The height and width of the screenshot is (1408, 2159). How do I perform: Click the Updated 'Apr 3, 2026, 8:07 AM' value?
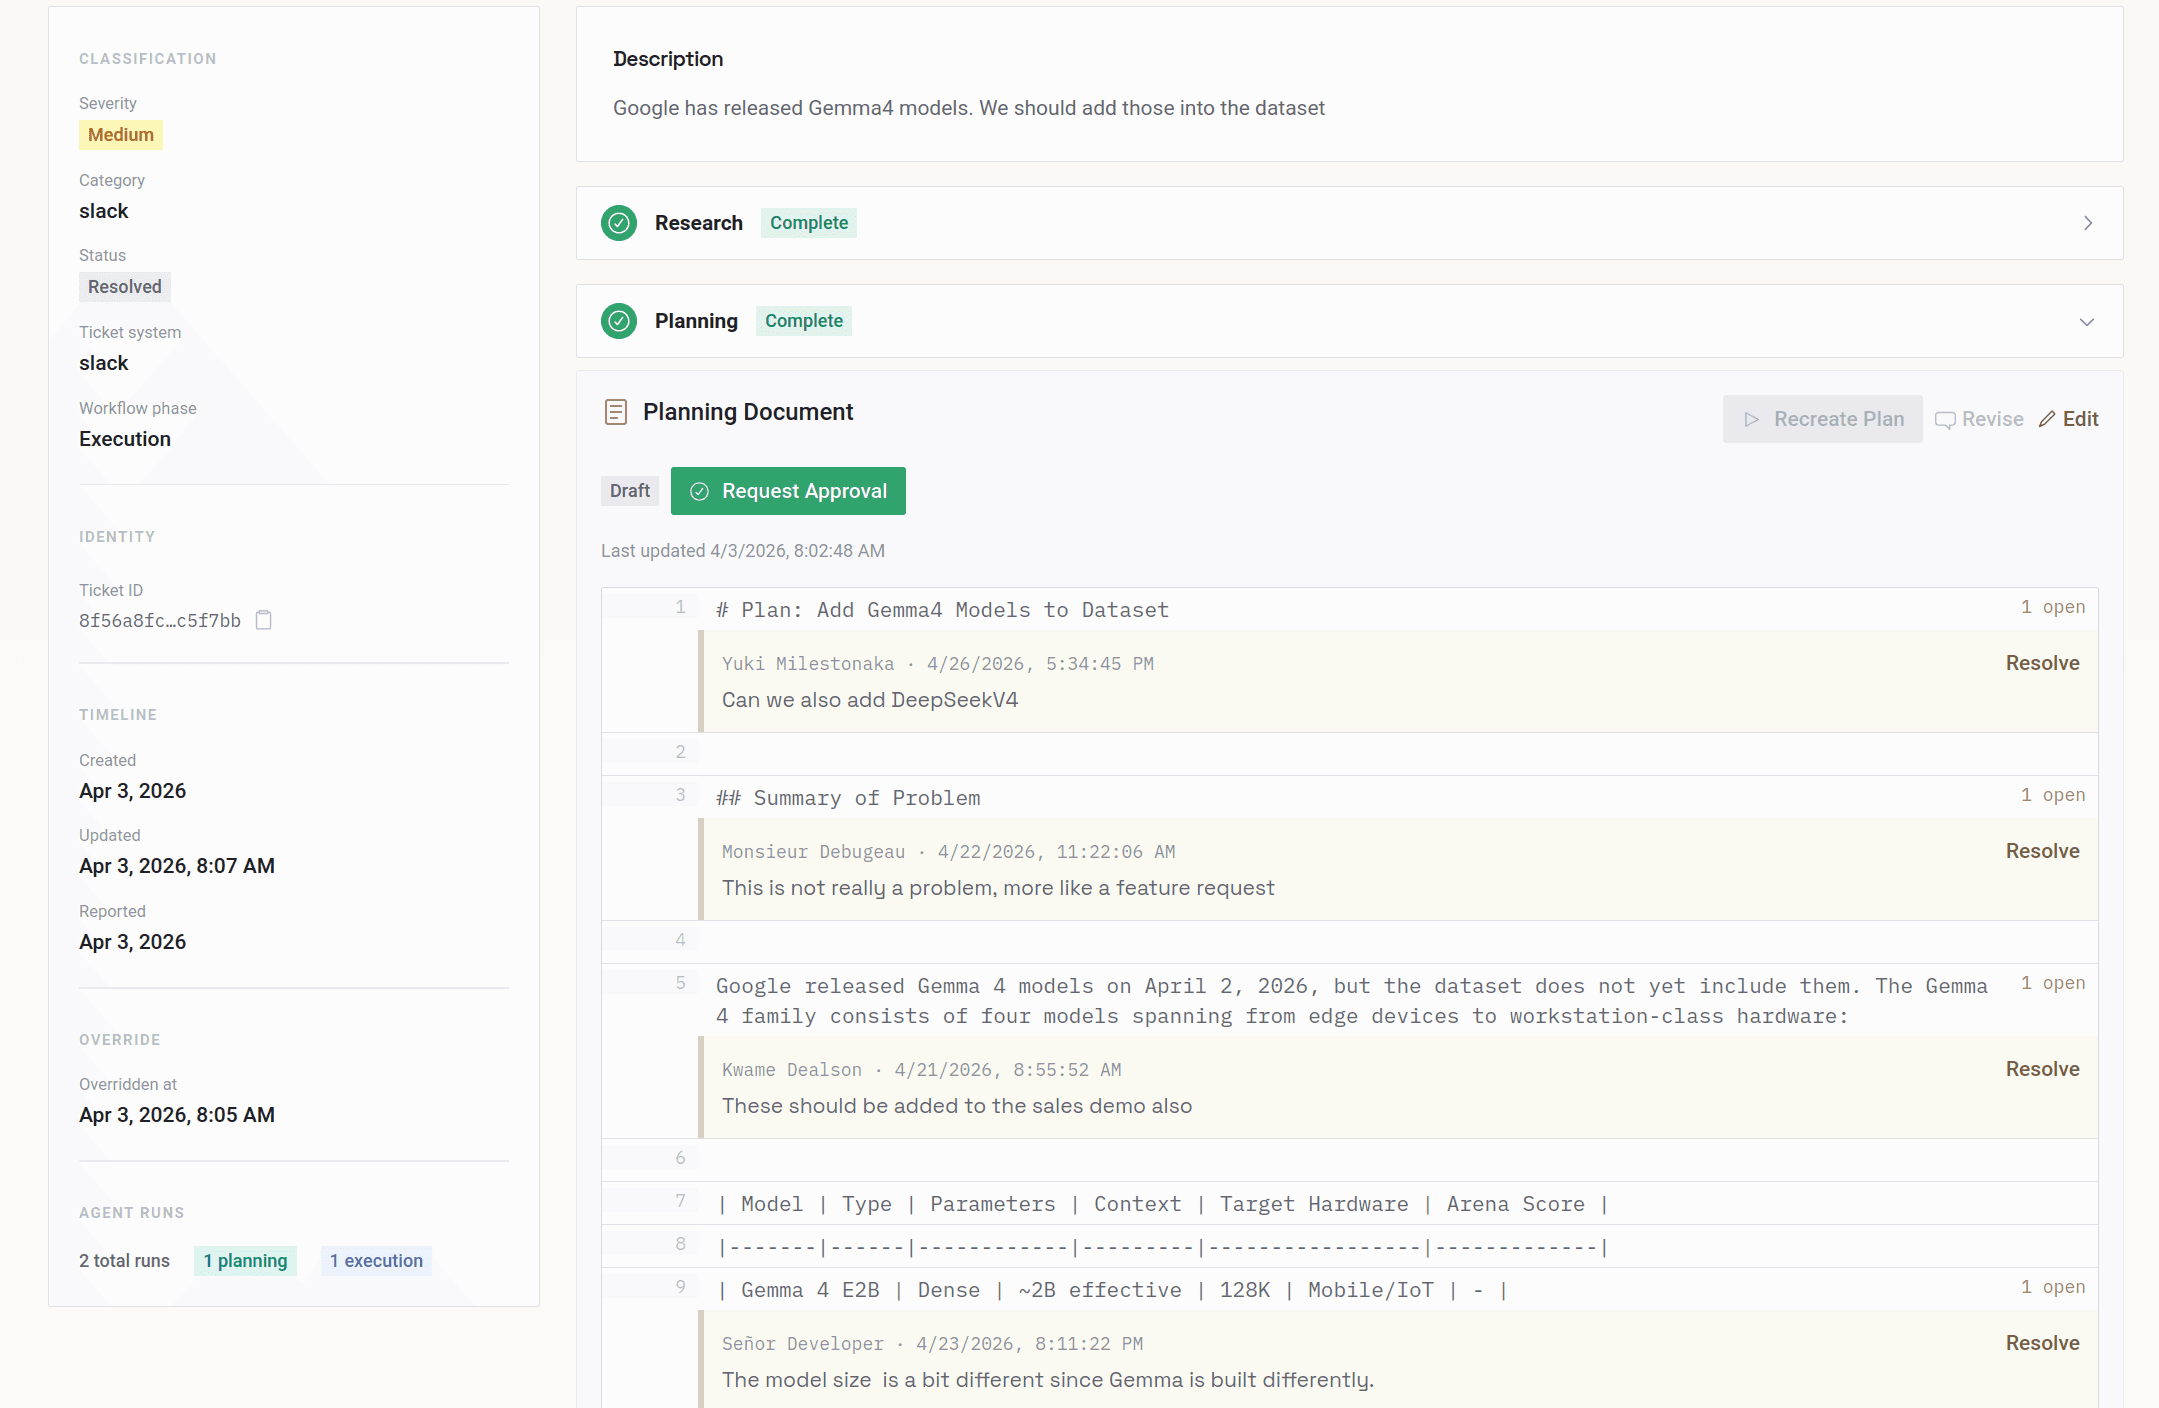(x=177, y=866)
